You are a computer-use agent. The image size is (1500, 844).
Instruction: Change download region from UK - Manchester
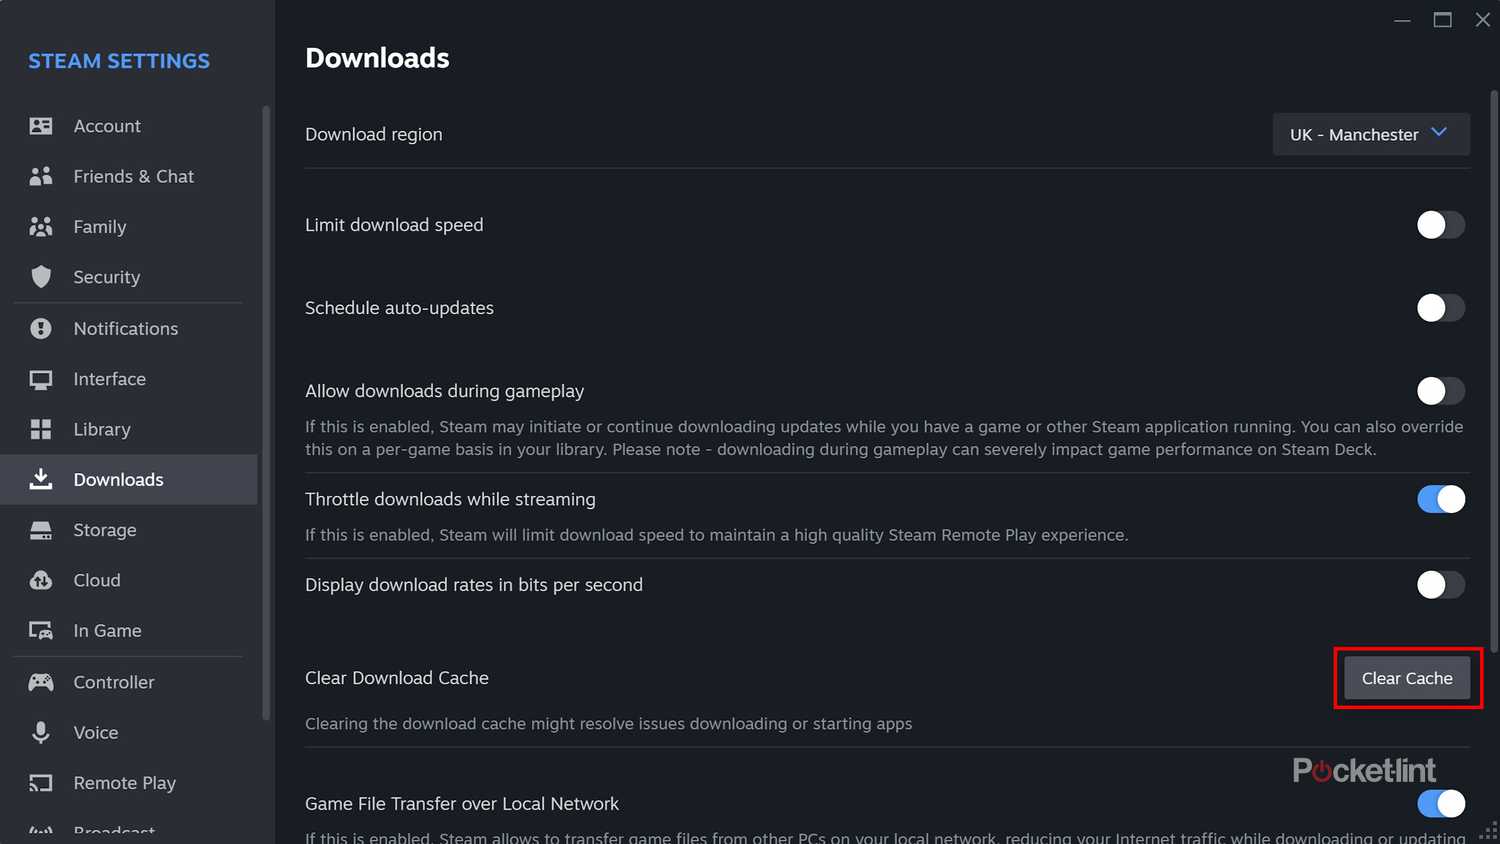(1371, 134)
